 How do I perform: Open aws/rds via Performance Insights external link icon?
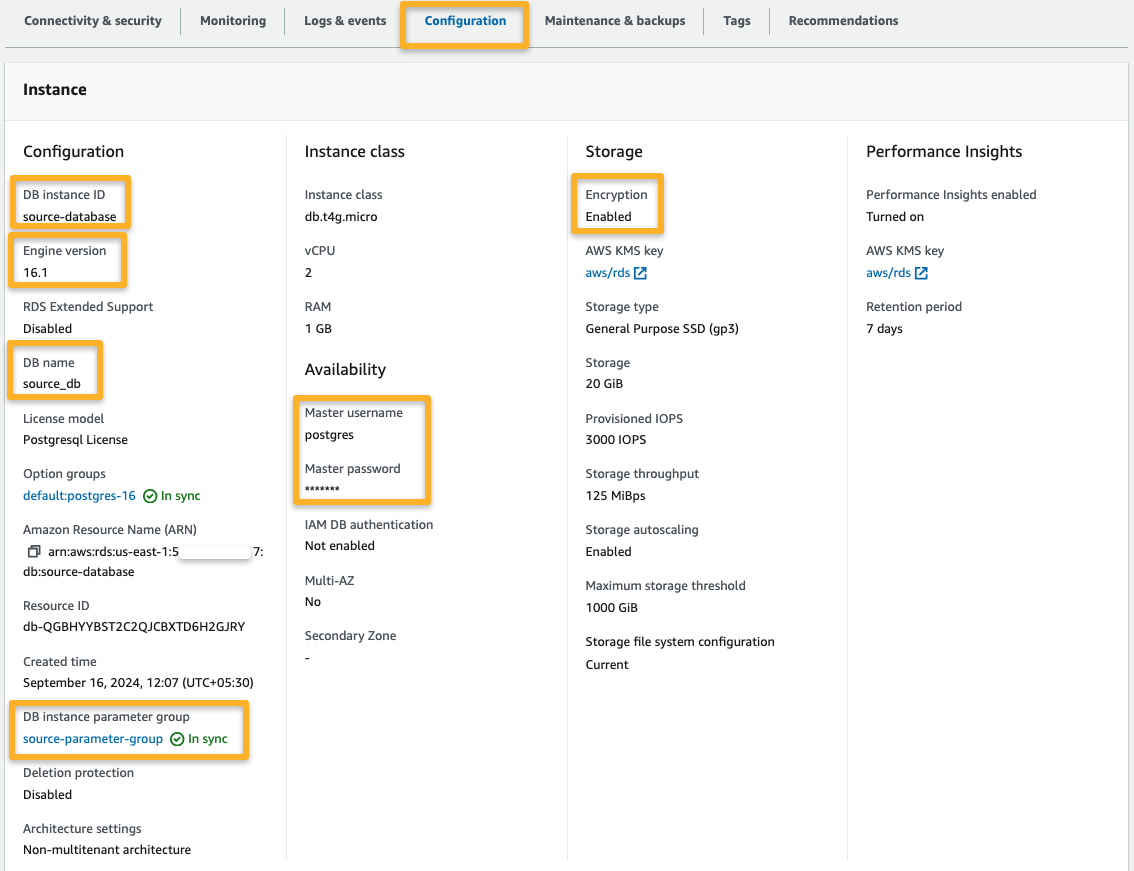(922, 272)
